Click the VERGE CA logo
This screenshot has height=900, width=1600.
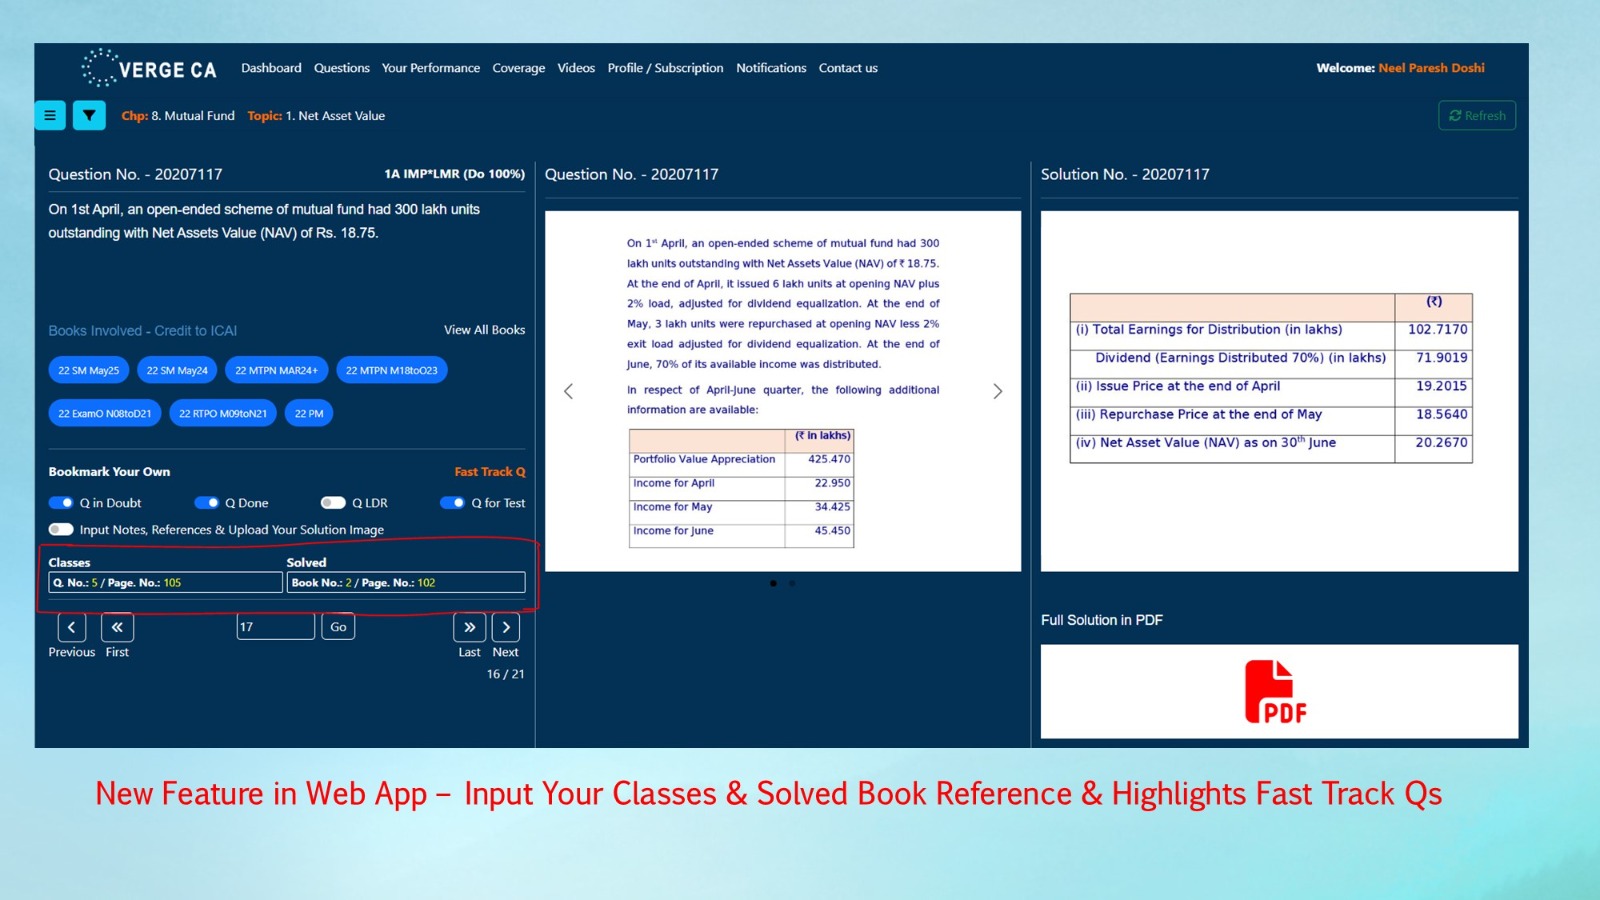pos(149,68)
